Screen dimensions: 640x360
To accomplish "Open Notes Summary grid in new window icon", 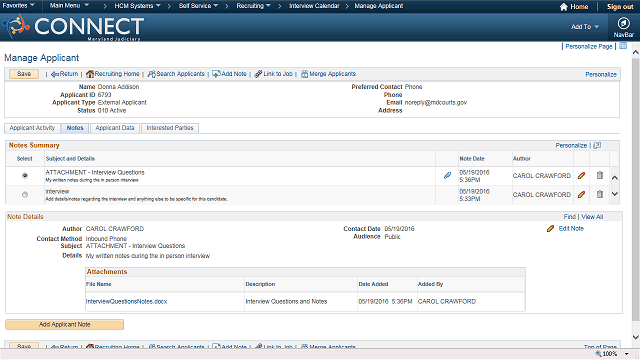I will 597,145.
